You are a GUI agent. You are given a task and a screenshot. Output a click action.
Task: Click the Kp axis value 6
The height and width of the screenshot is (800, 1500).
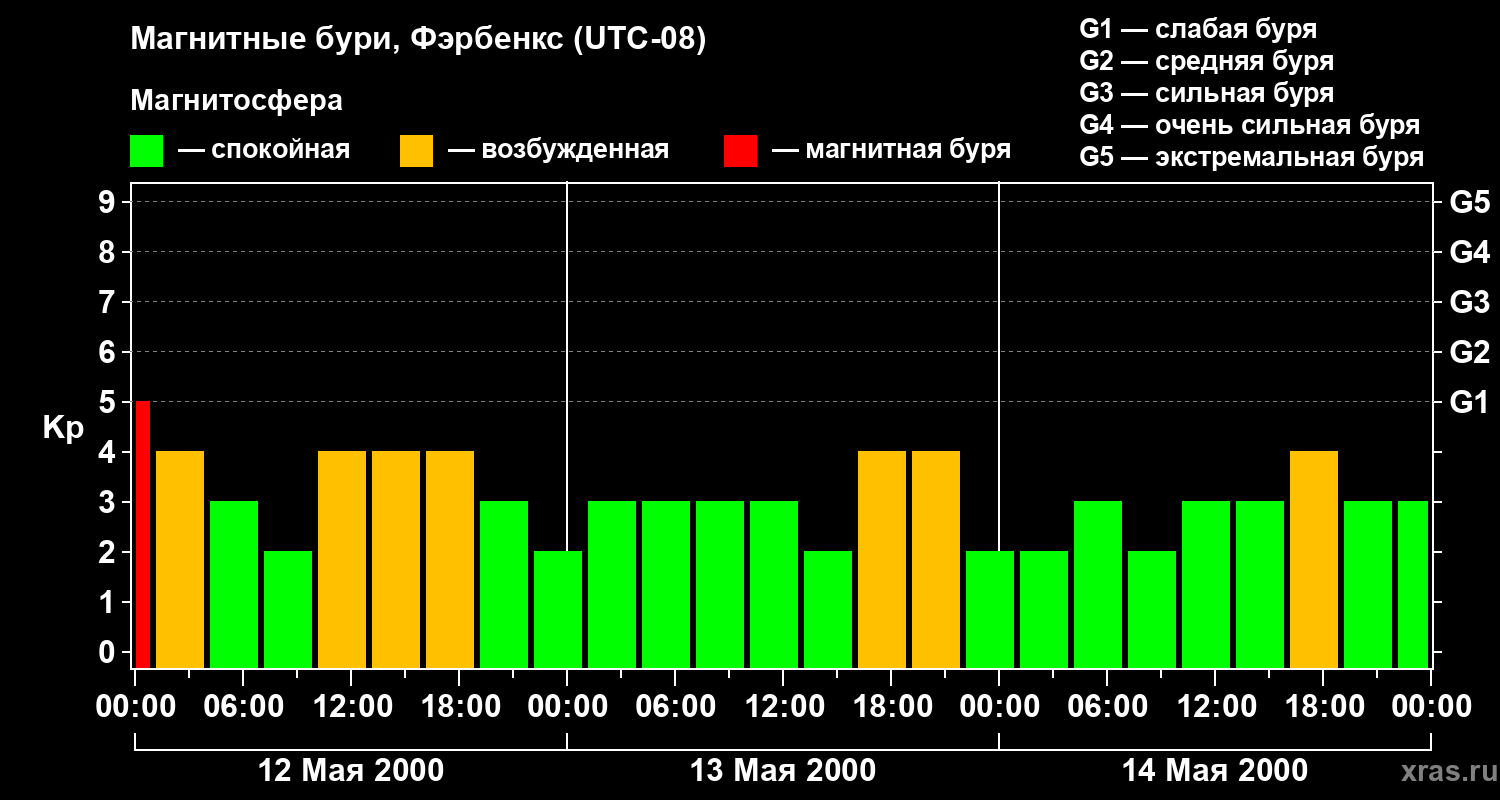109,353
